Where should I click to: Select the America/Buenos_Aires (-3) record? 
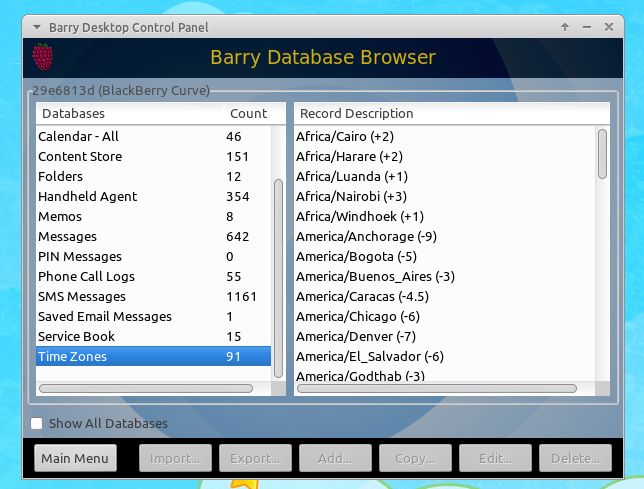click(445, 276)
